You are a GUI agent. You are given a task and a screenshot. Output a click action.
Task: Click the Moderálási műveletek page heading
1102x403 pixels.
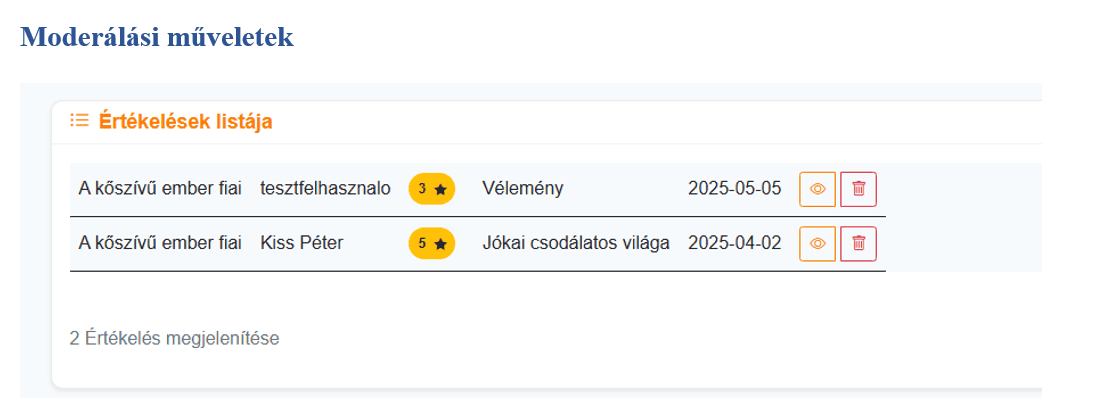(157, 37)
